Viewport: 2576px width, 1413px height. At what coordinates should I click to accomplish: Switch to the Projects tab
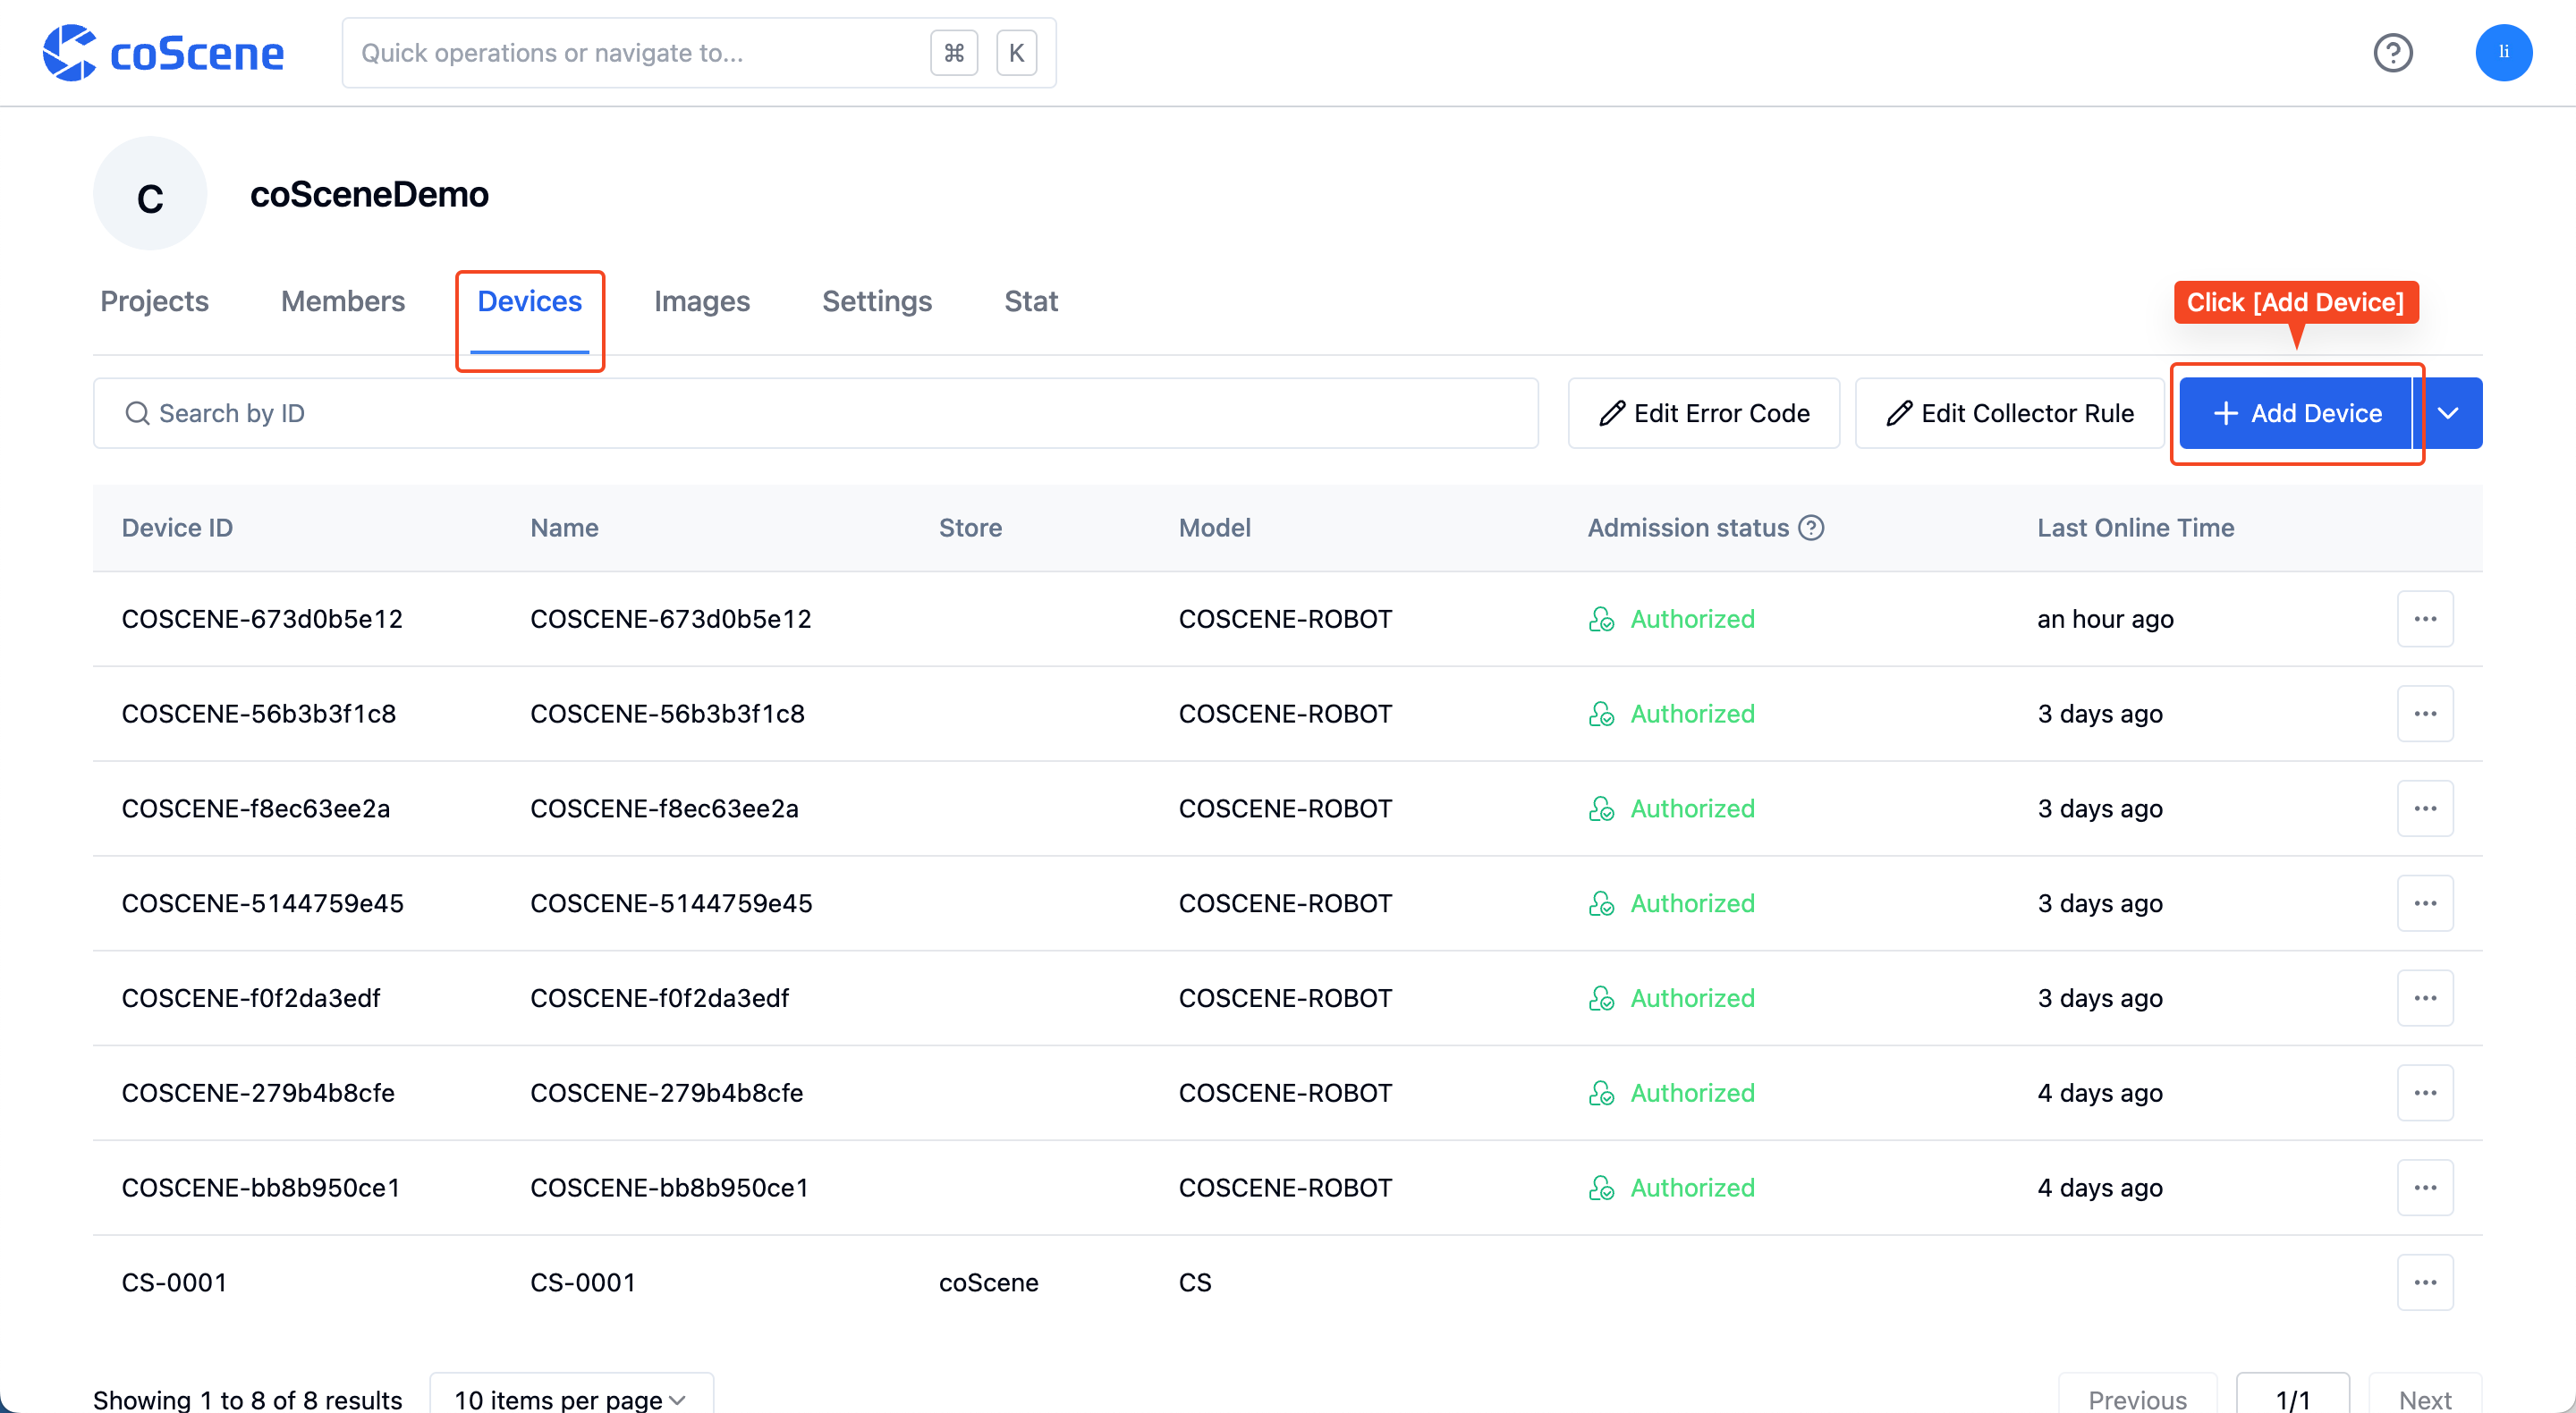click(x=154, y=301)
